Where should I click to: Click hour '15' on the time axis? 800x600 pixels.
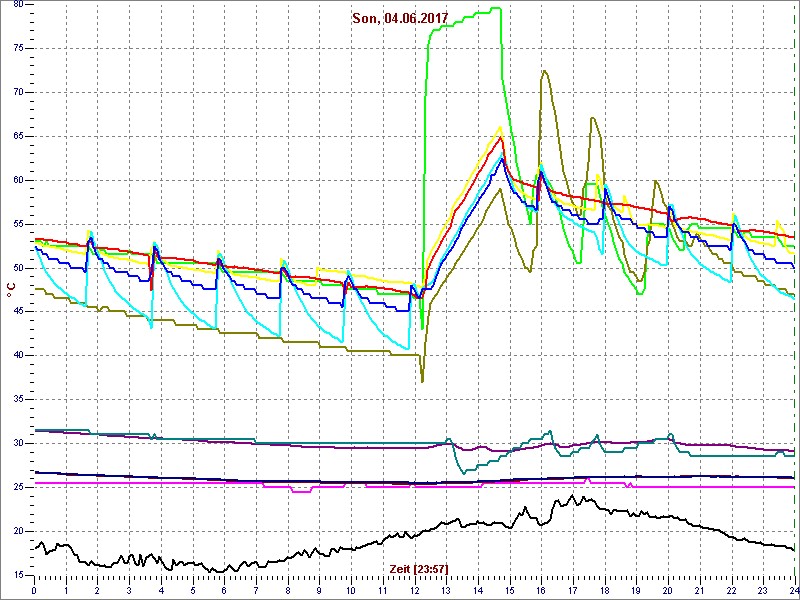point(509,590)
